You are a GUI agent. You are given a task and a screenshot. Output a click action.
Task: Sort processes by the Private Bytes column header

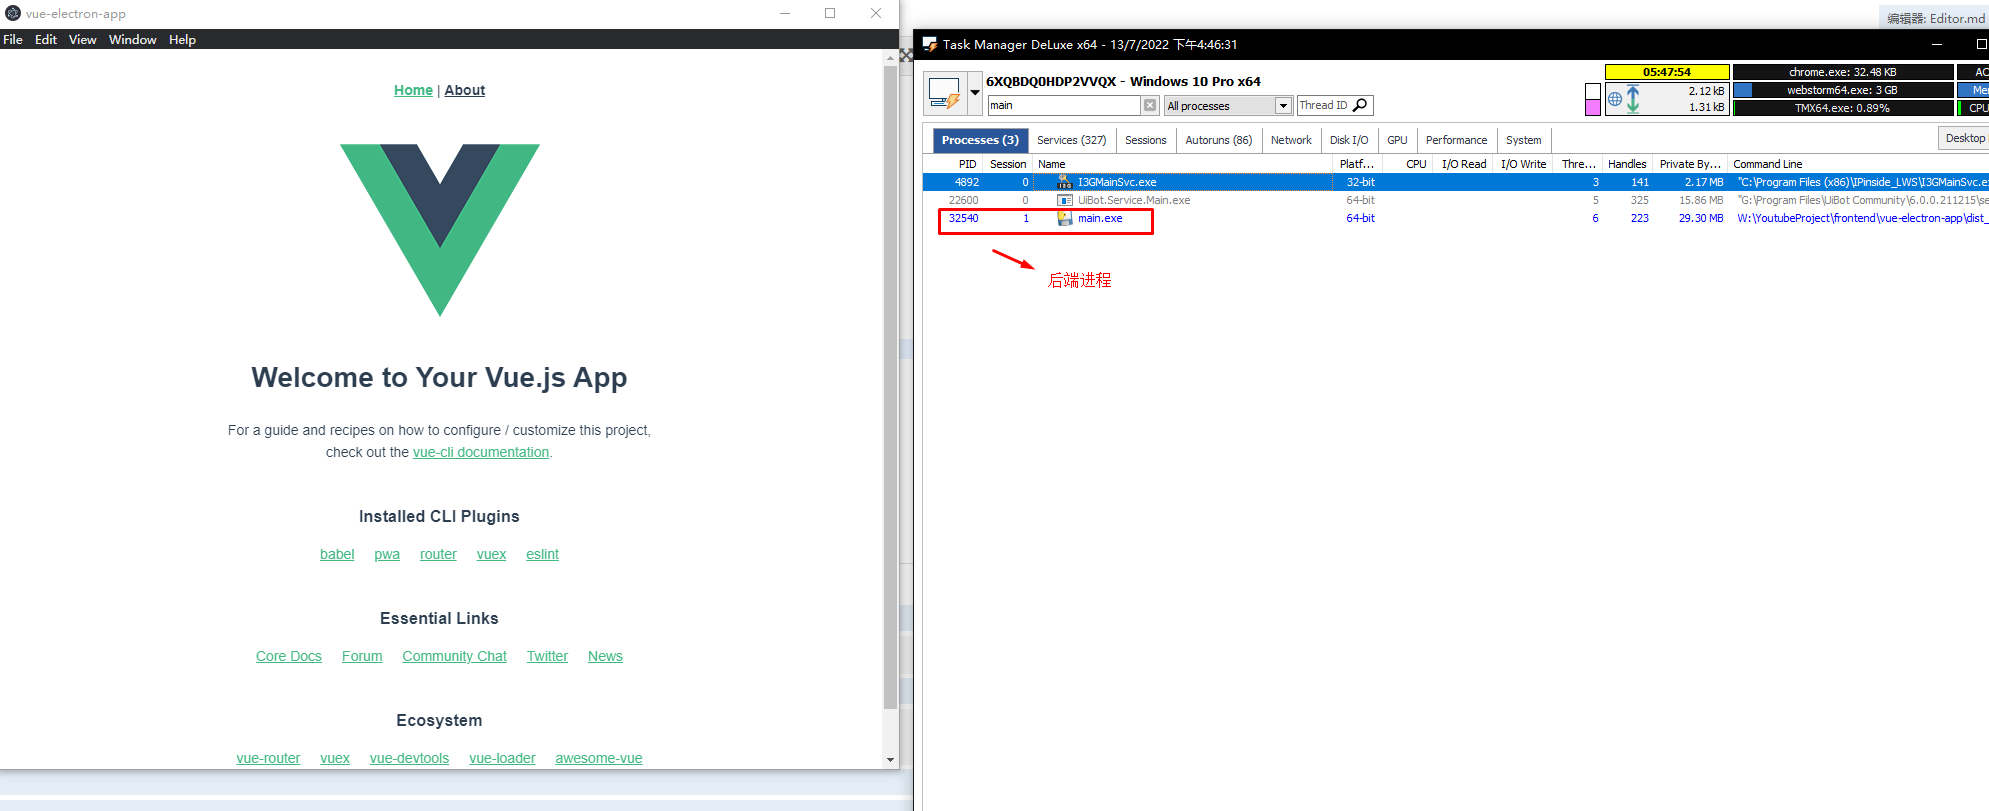(x=1689, y=164)
